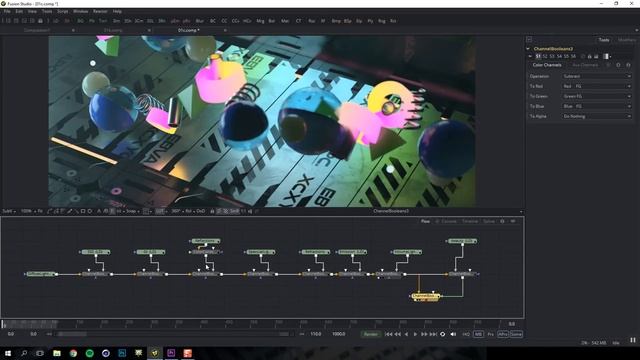Open the Operation dropdown
The image size is (640, 360).
tap(596, 76)
